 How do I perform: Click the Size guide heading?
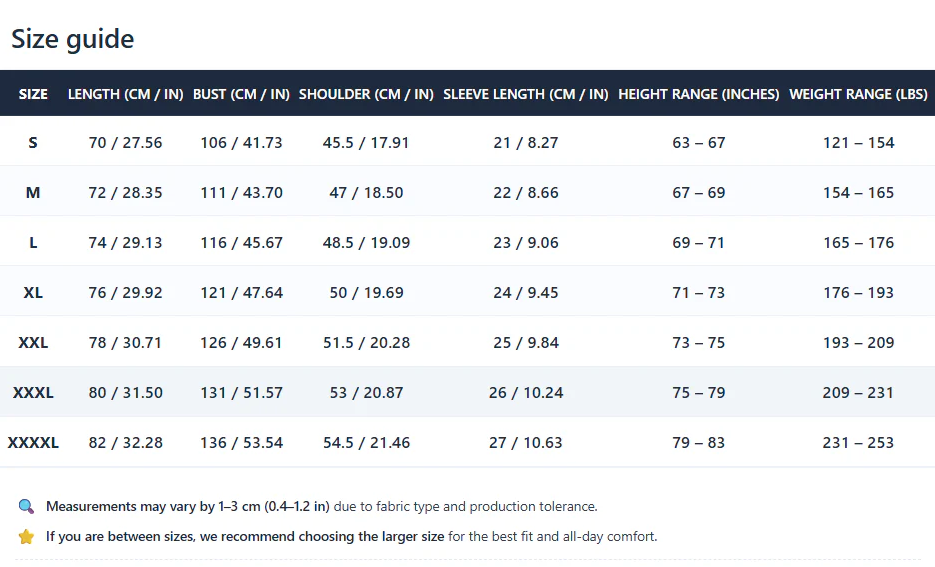pyautogui.click(x=73, y=39)
